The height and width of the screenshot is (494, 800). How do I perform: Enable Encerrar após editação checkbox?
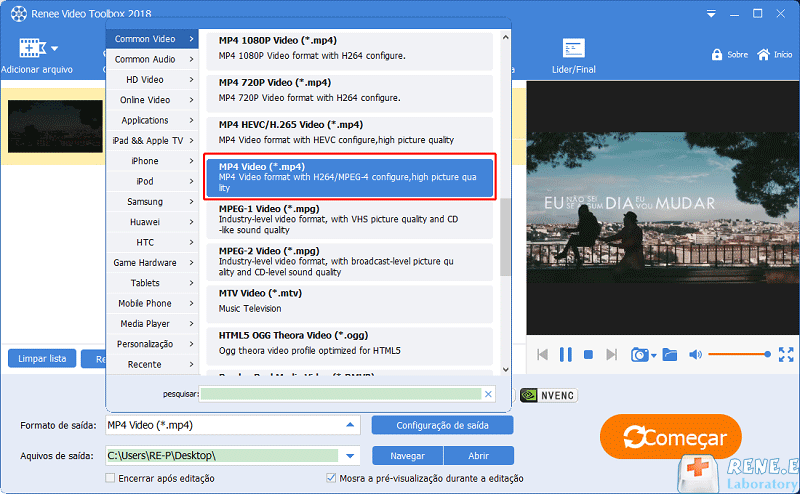tap(110, 478)
